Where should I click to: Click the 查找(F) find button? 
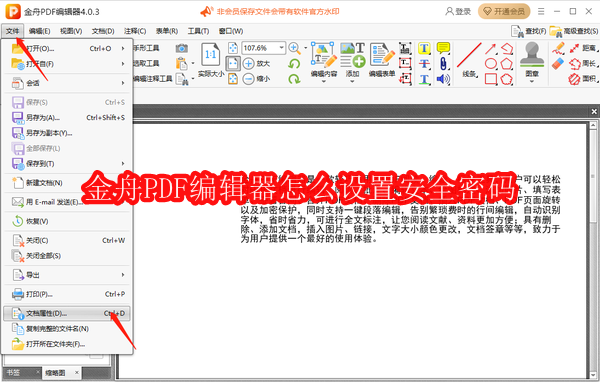pyautogui.click(x=528, y=31)
